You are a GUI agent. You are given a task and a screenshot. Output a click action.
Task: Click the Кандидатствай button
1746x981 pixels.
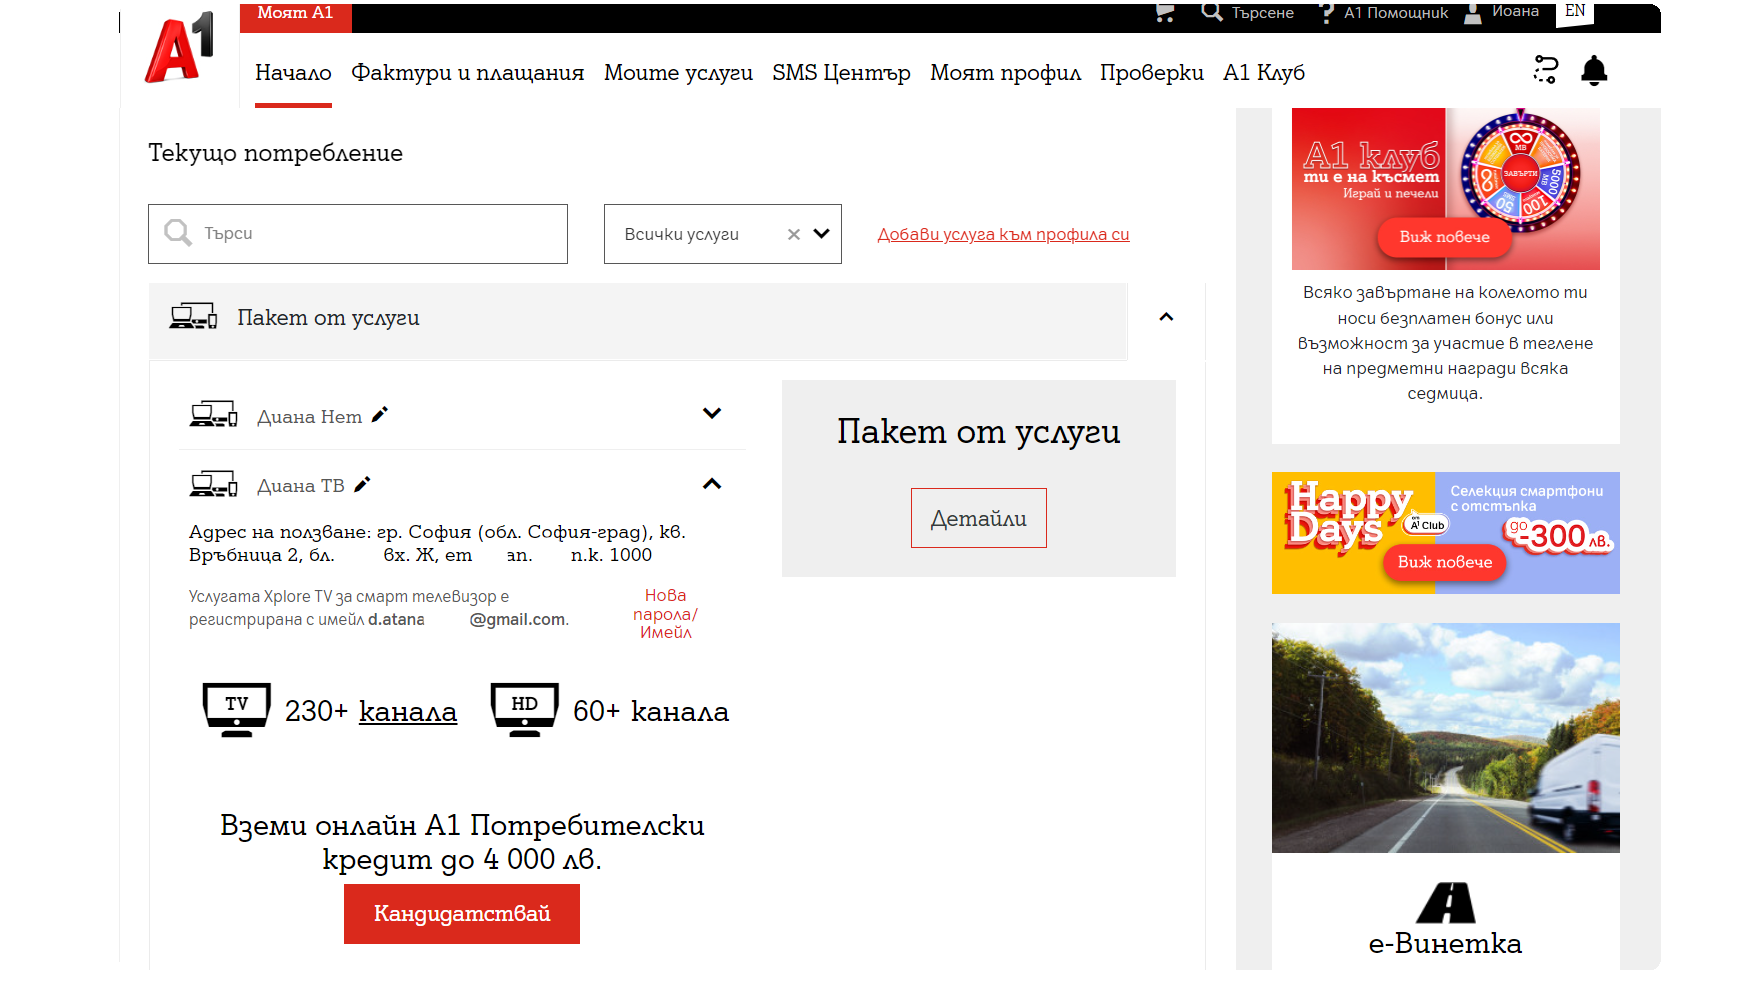(462, 914)
